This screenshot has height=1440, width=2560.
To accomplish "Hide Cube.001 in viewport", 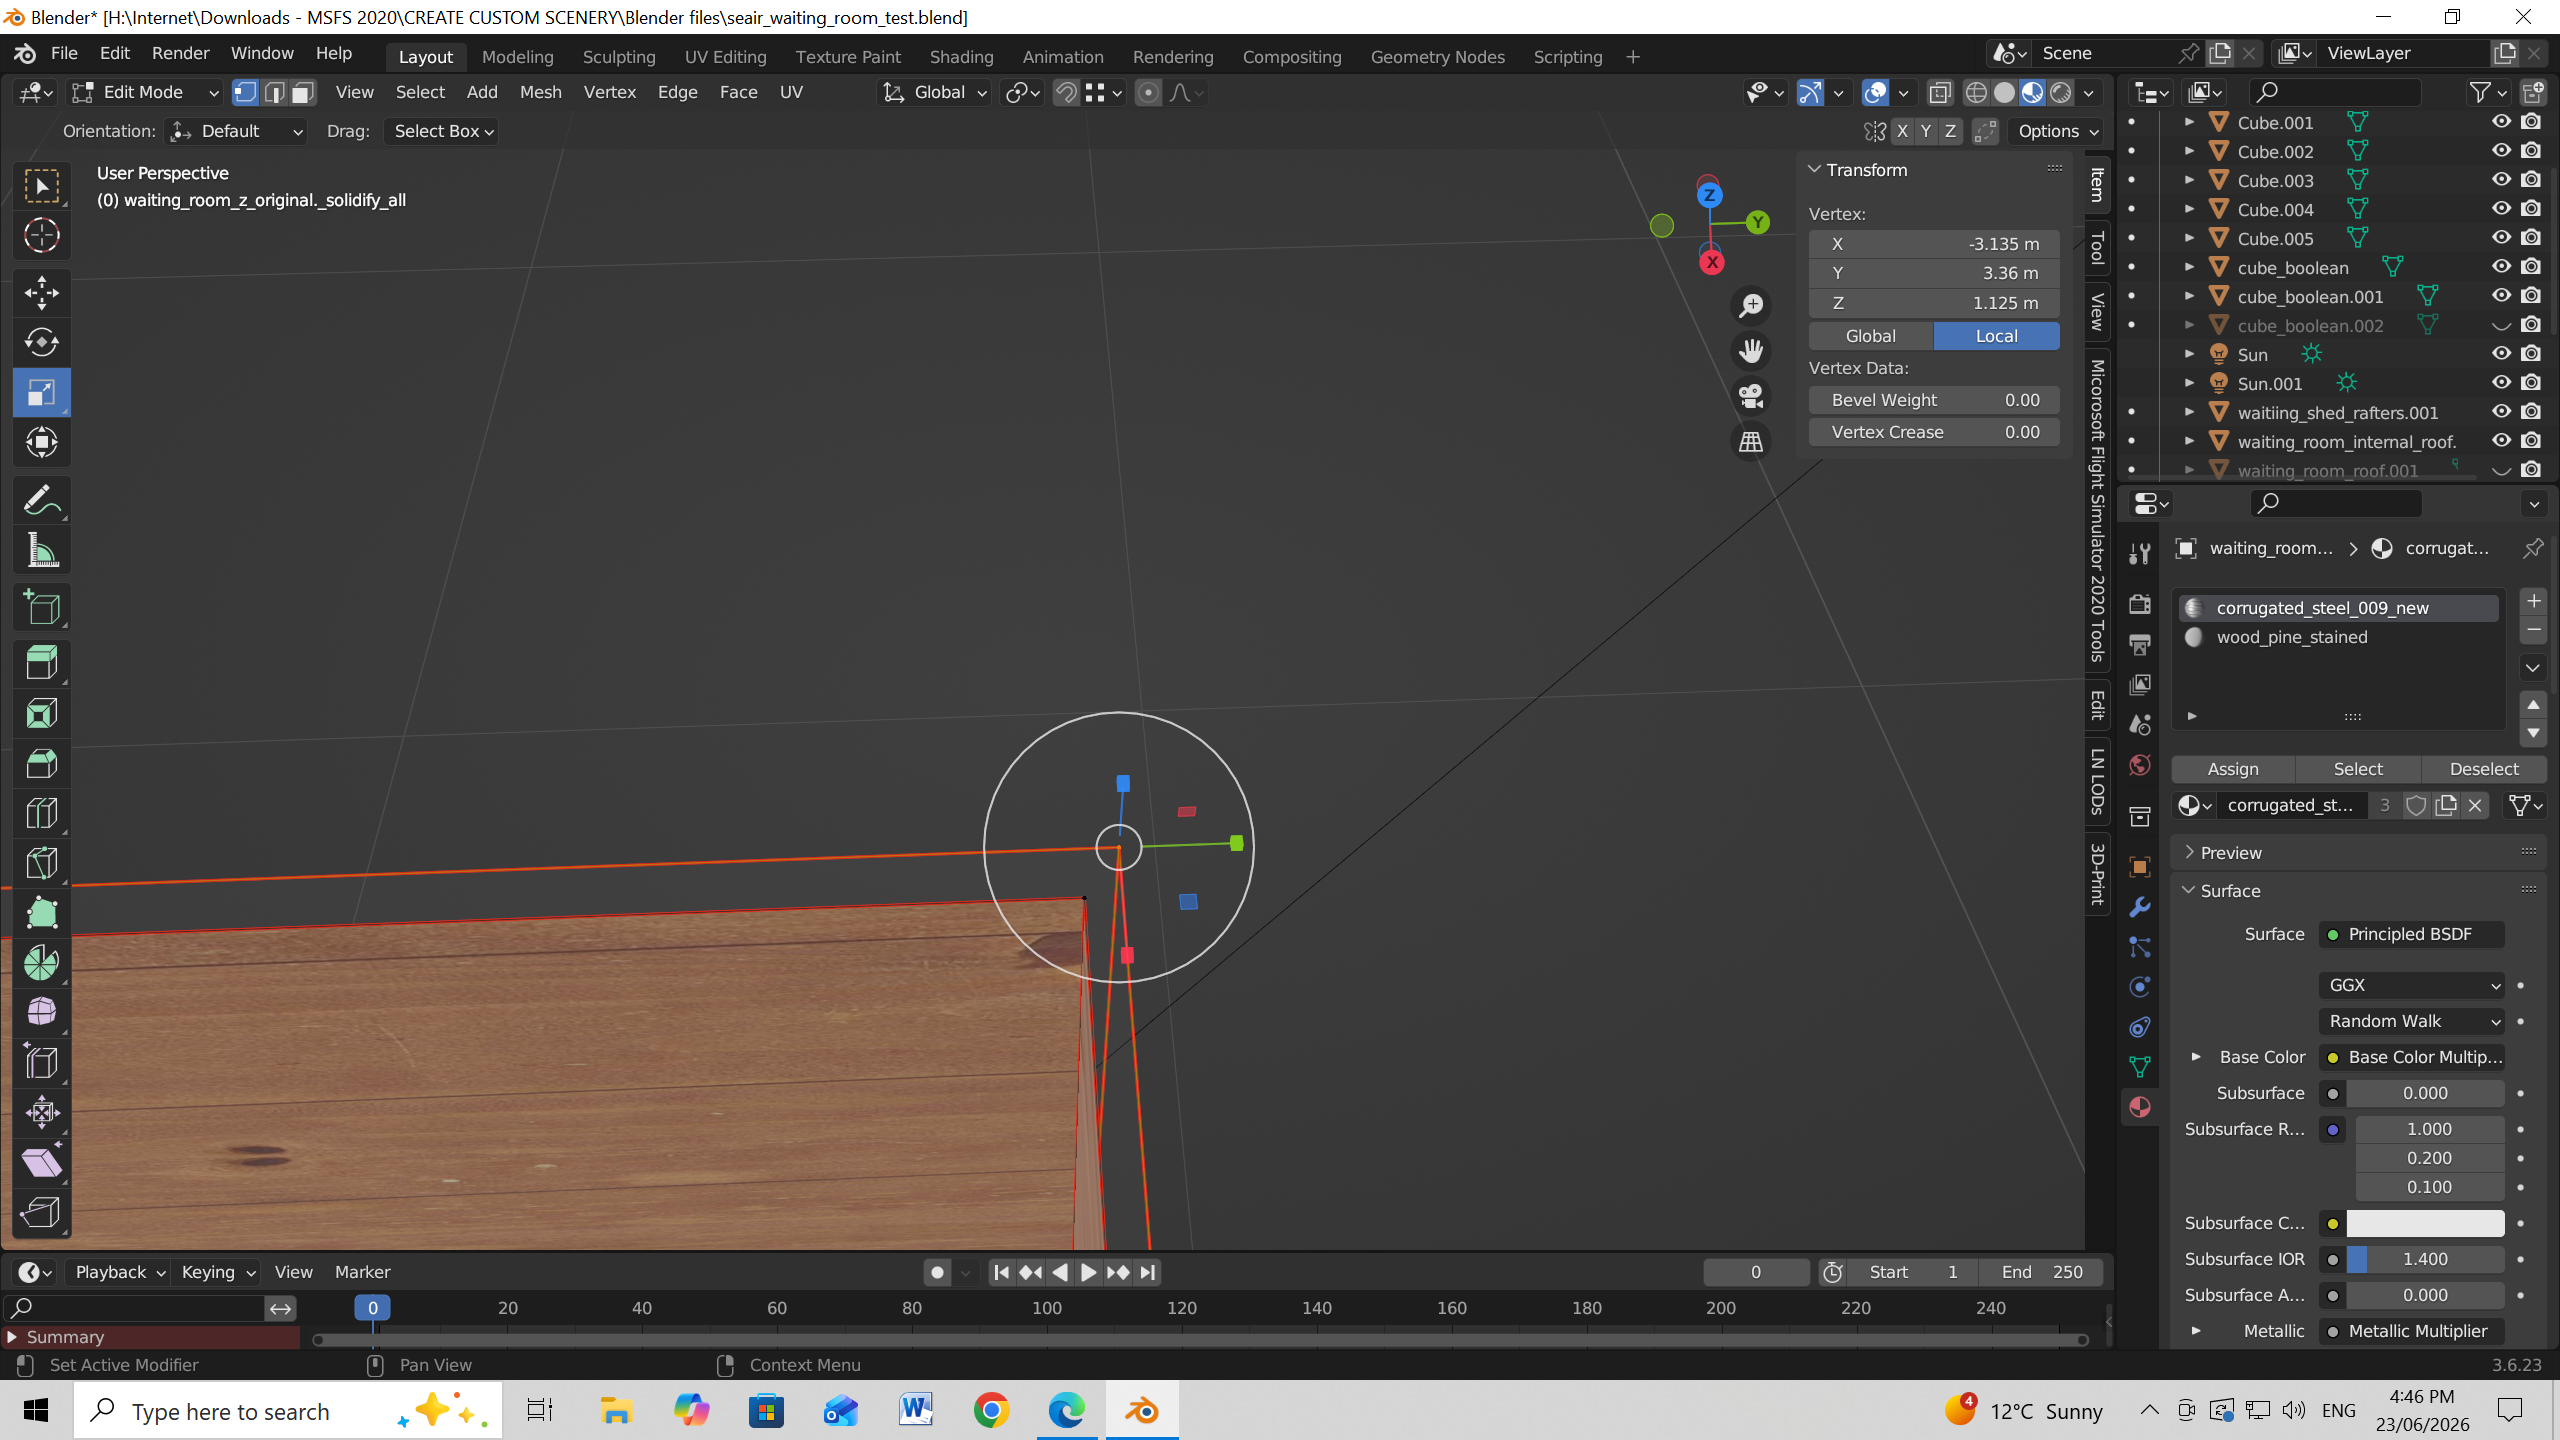I will (x=2501, y=122).
